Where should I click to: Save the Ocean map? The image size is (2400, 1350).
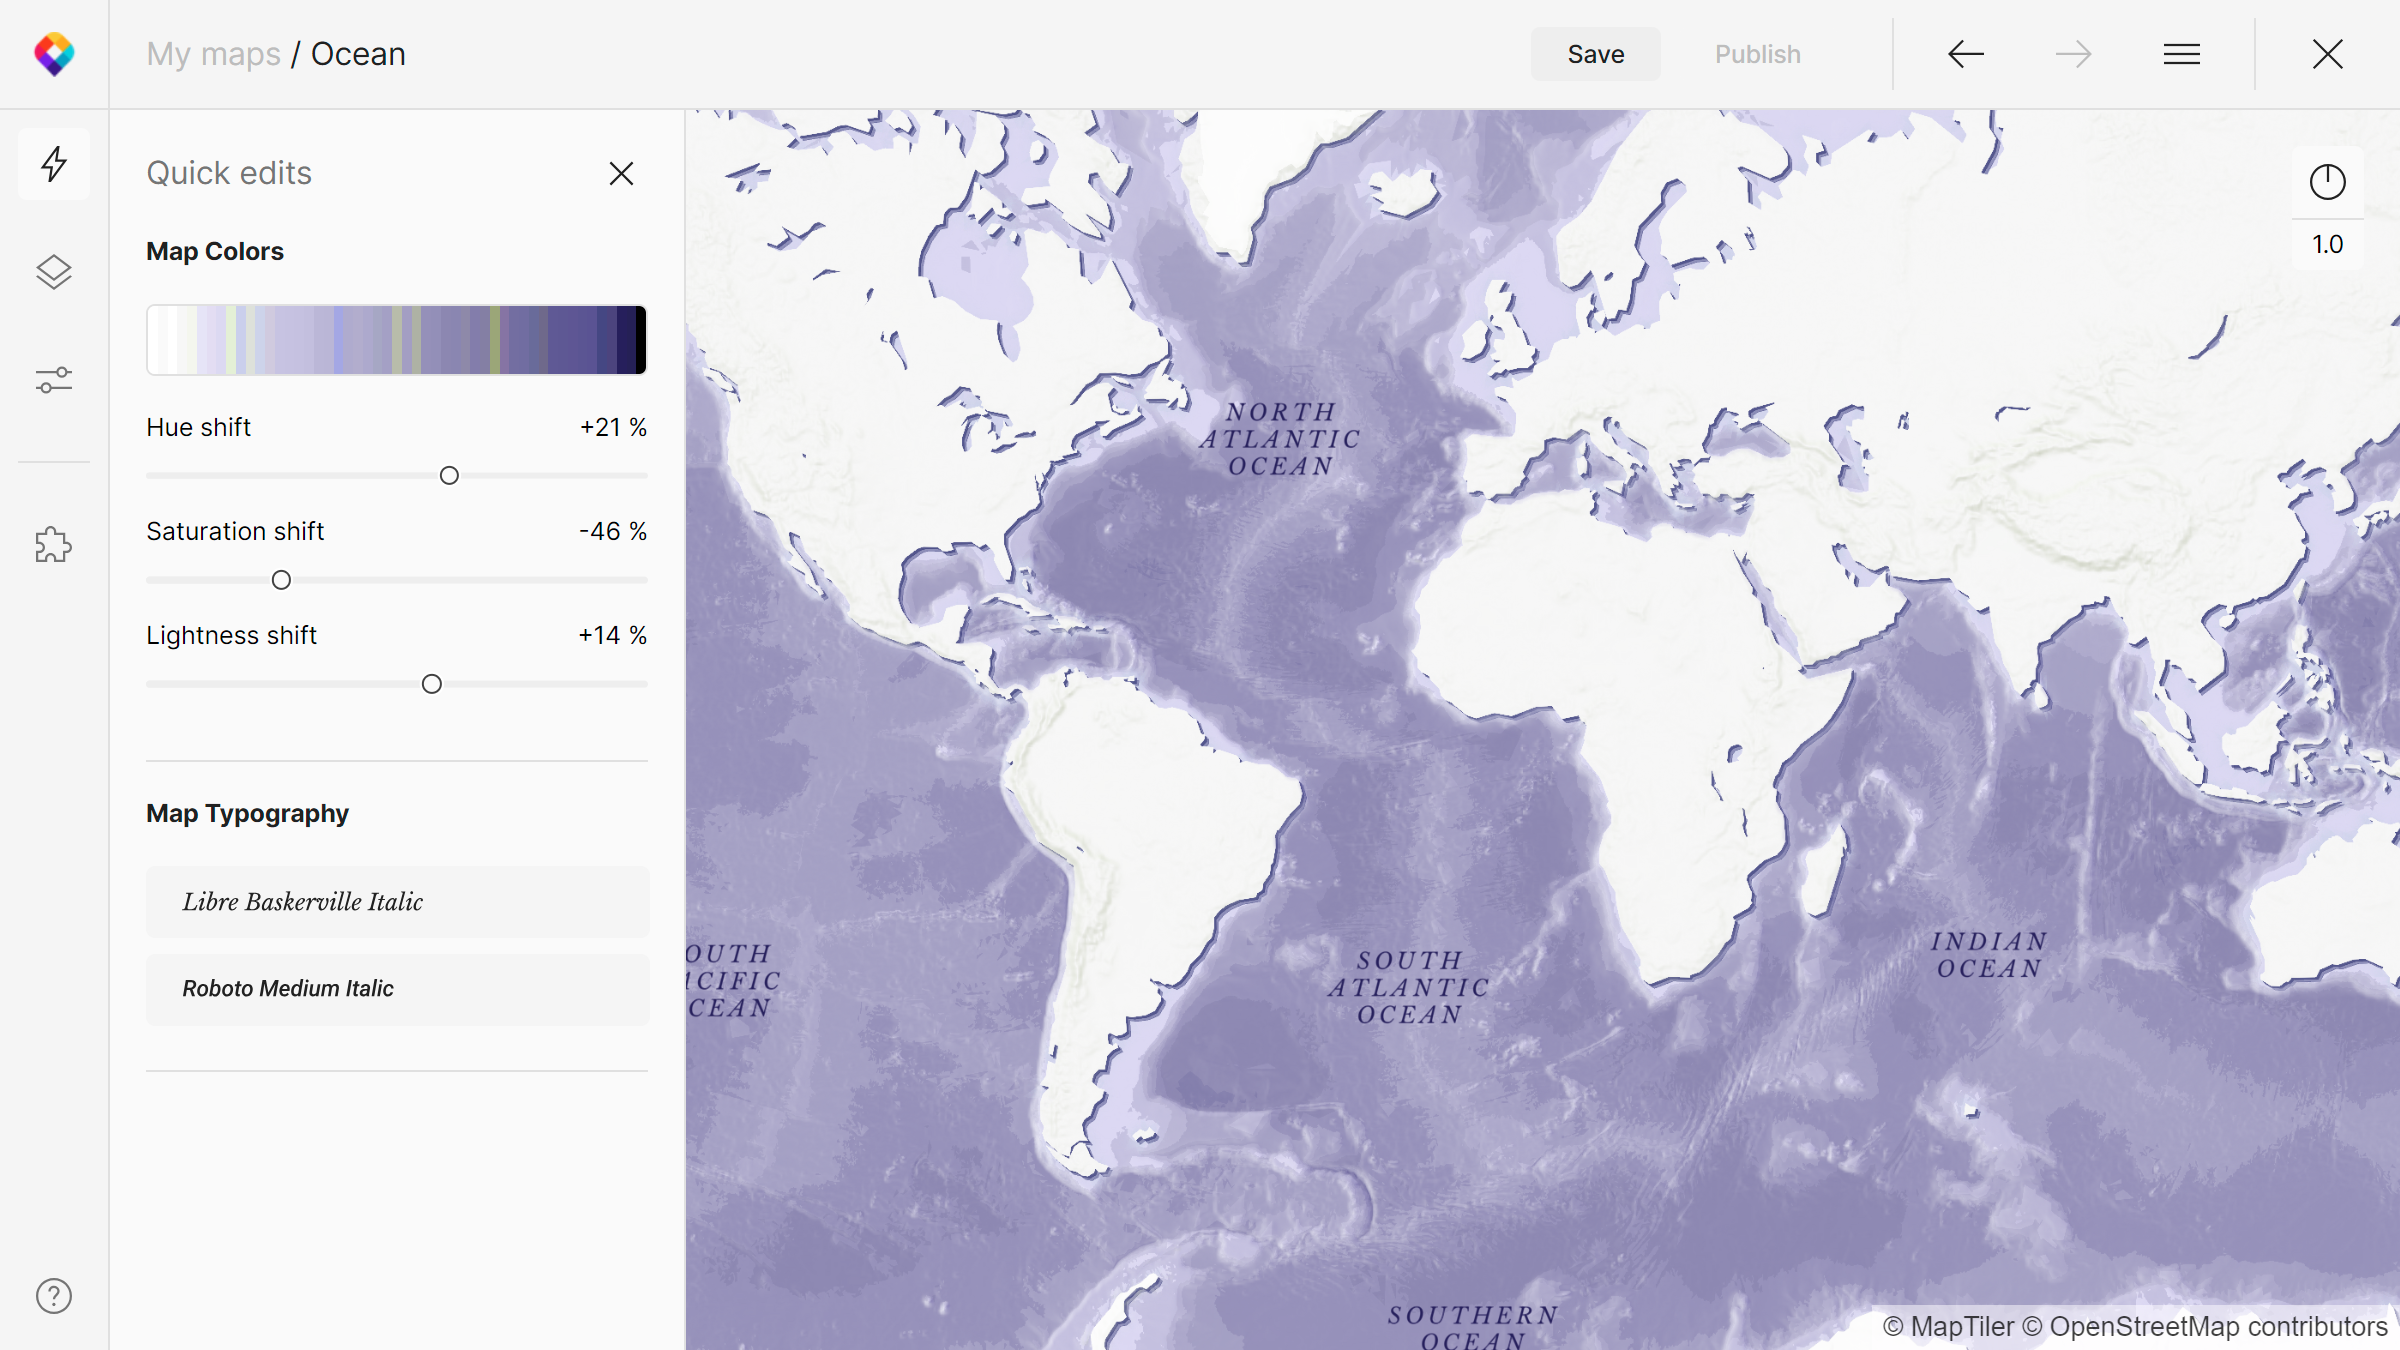1595,54
